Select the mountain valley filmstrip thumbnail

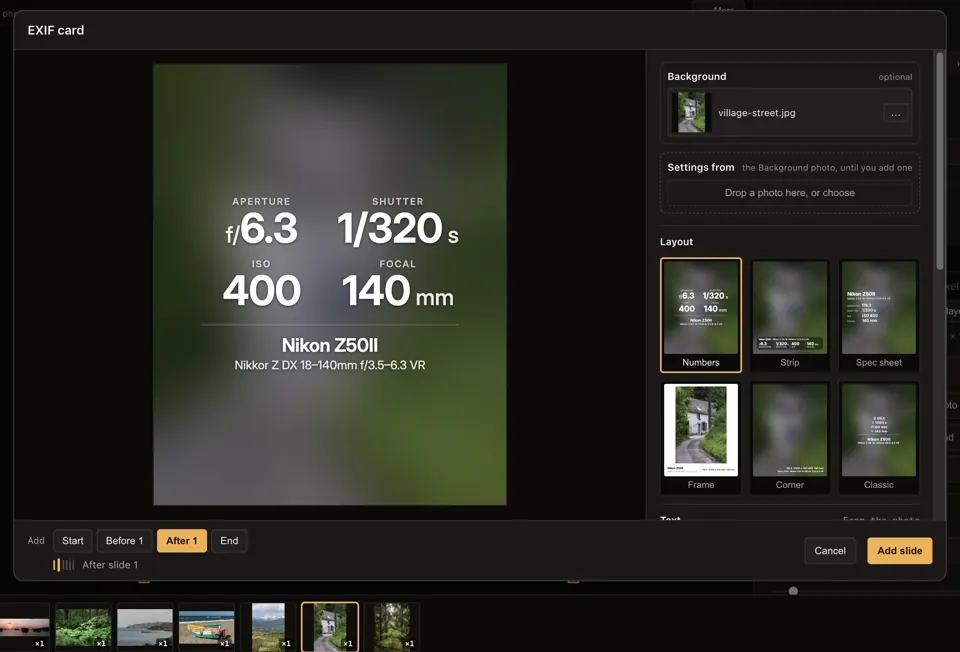[x=268, y=626]
